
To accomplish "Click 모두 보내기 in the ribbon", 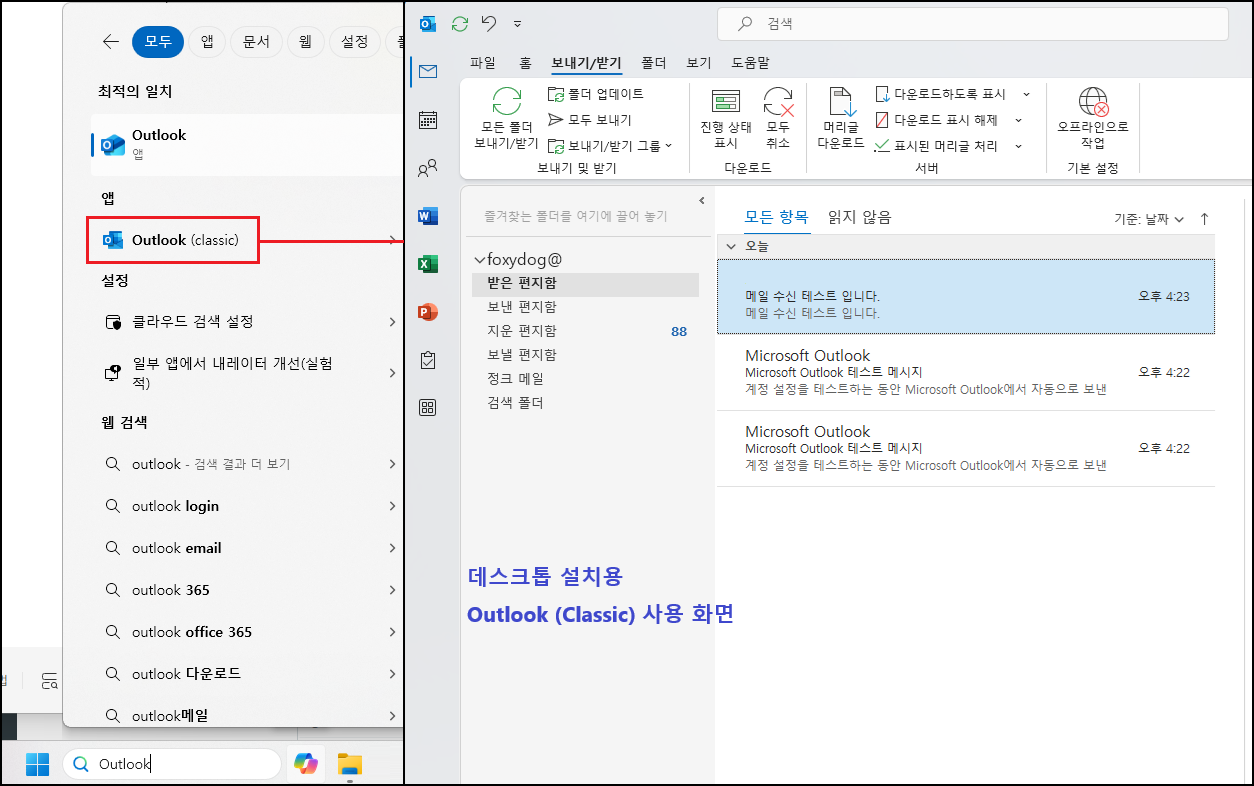I will tap(590, 120).
